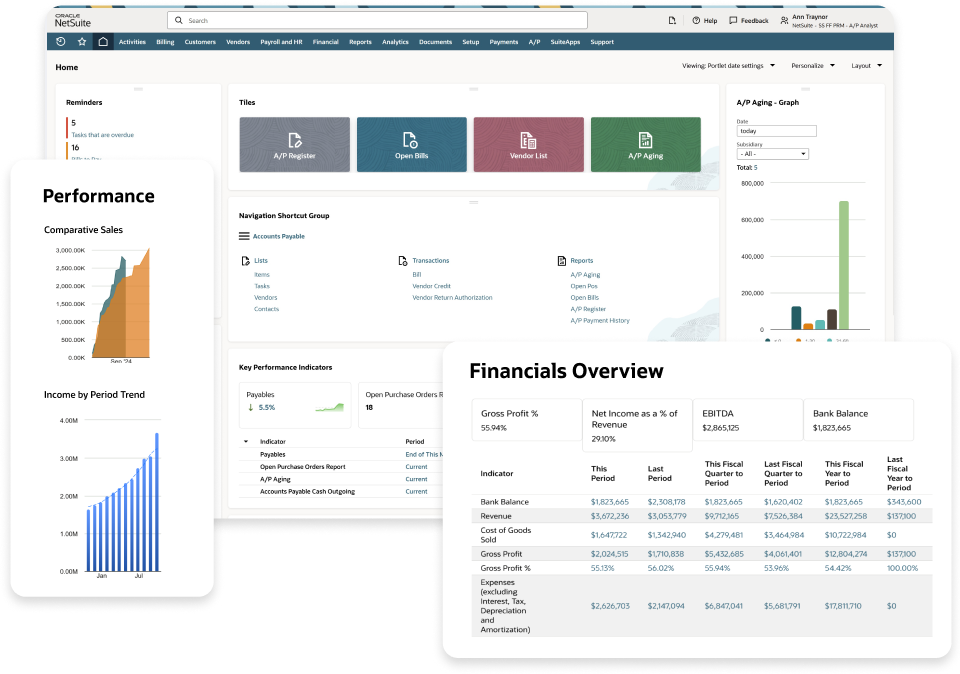Expand the Subsidiary dropdown in A/P Aging

pos(772,154)
